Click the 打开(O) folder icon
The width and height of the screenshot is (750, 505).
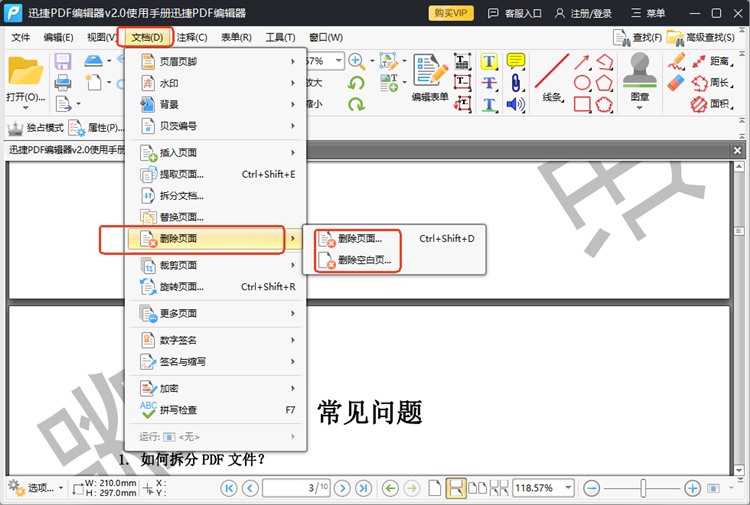[x=26, y=72]
